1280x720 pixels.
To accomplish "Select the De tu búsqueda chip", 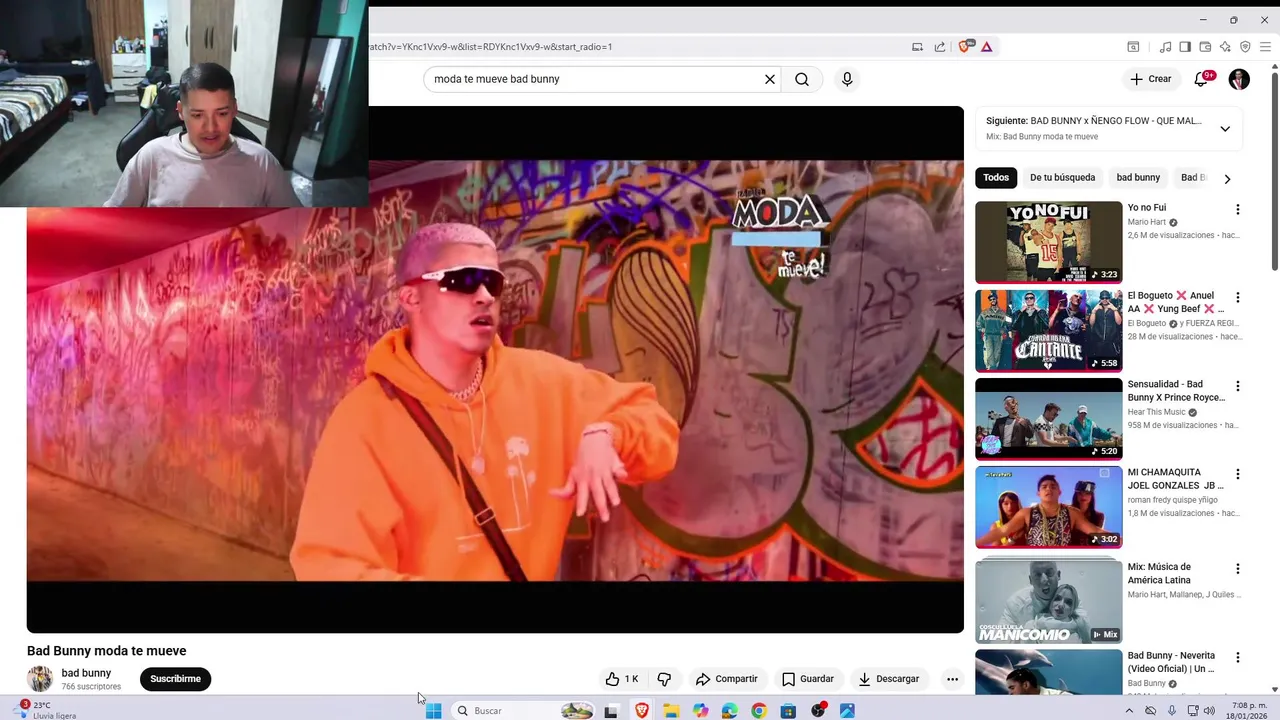I will (1062, 178).
